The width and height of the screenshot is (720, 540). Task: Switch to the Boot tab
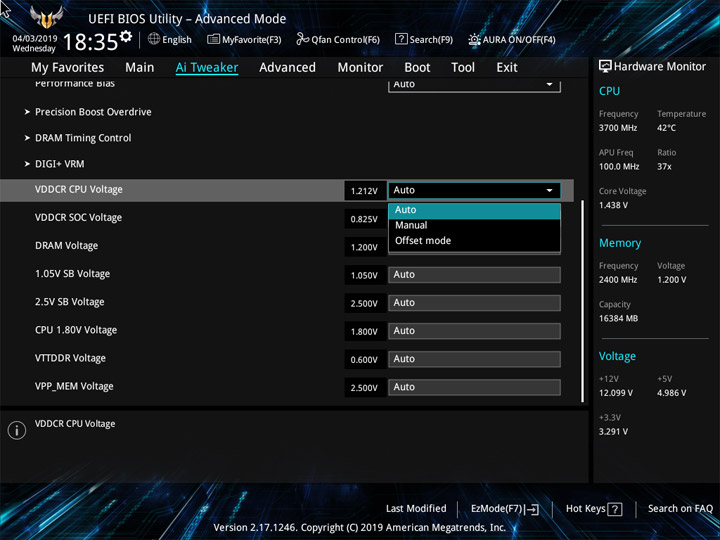[x=417, y=68]
